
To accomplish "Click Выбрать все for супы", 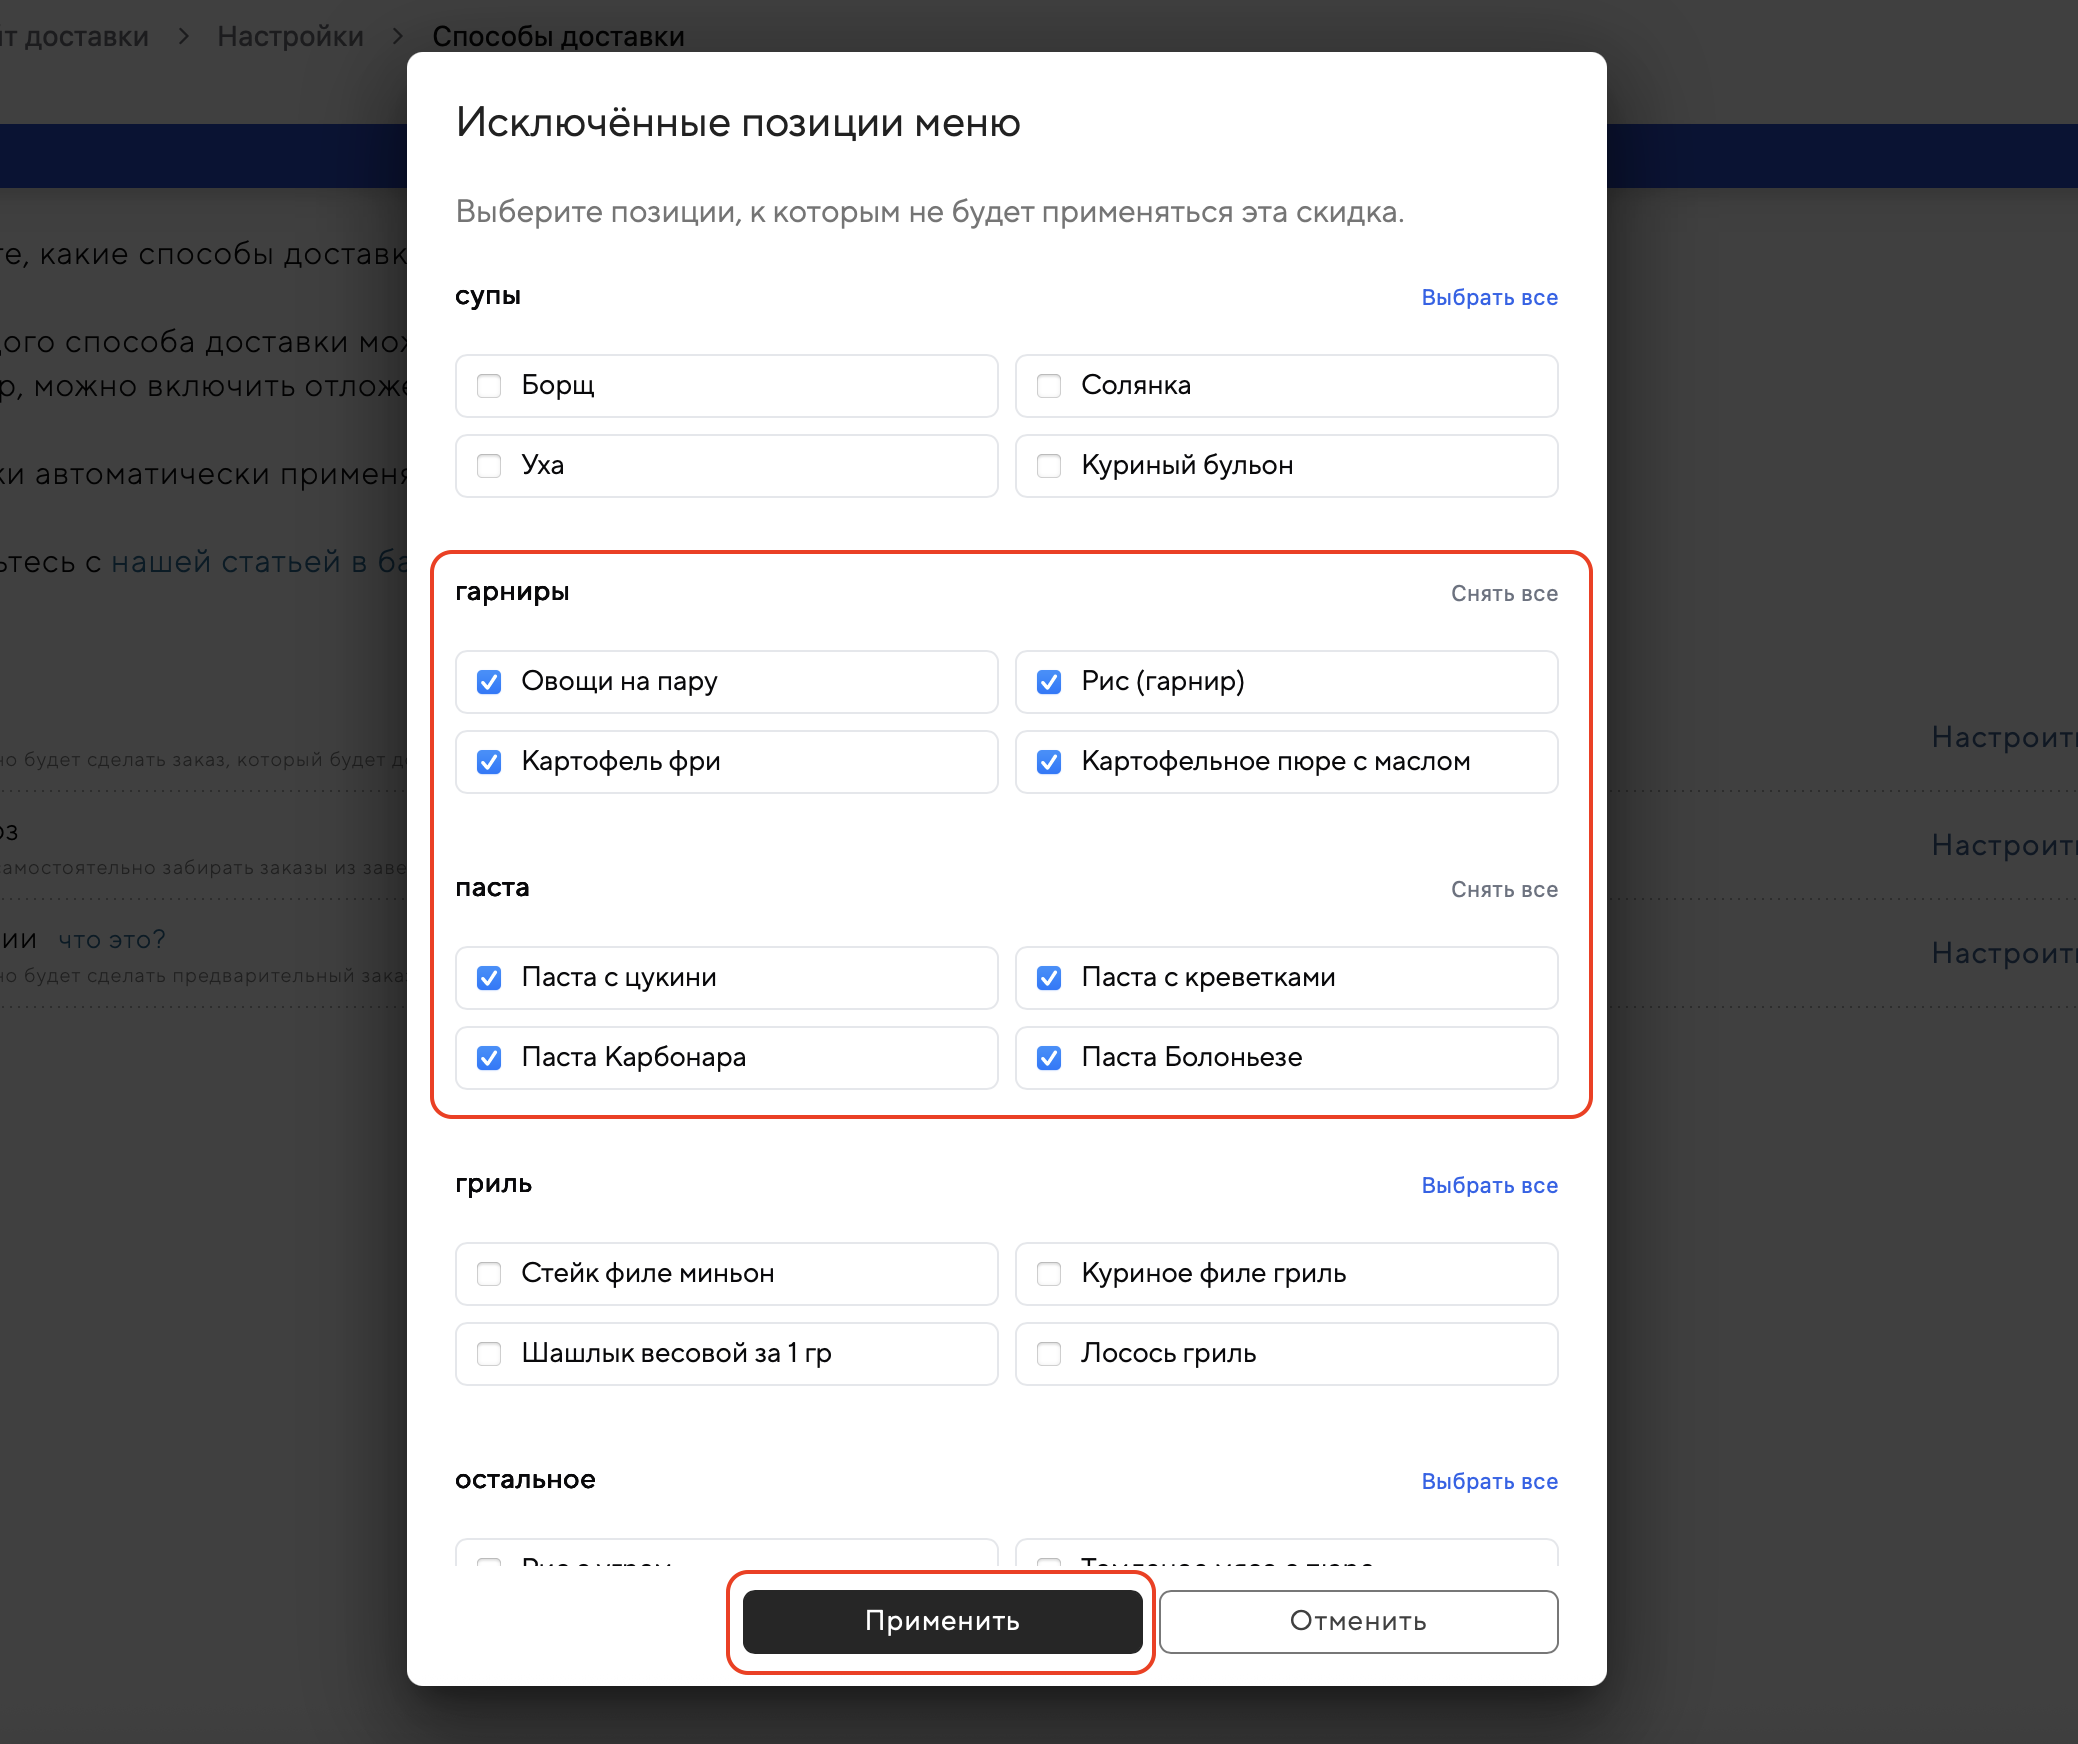I will [x=1489, y=298].
